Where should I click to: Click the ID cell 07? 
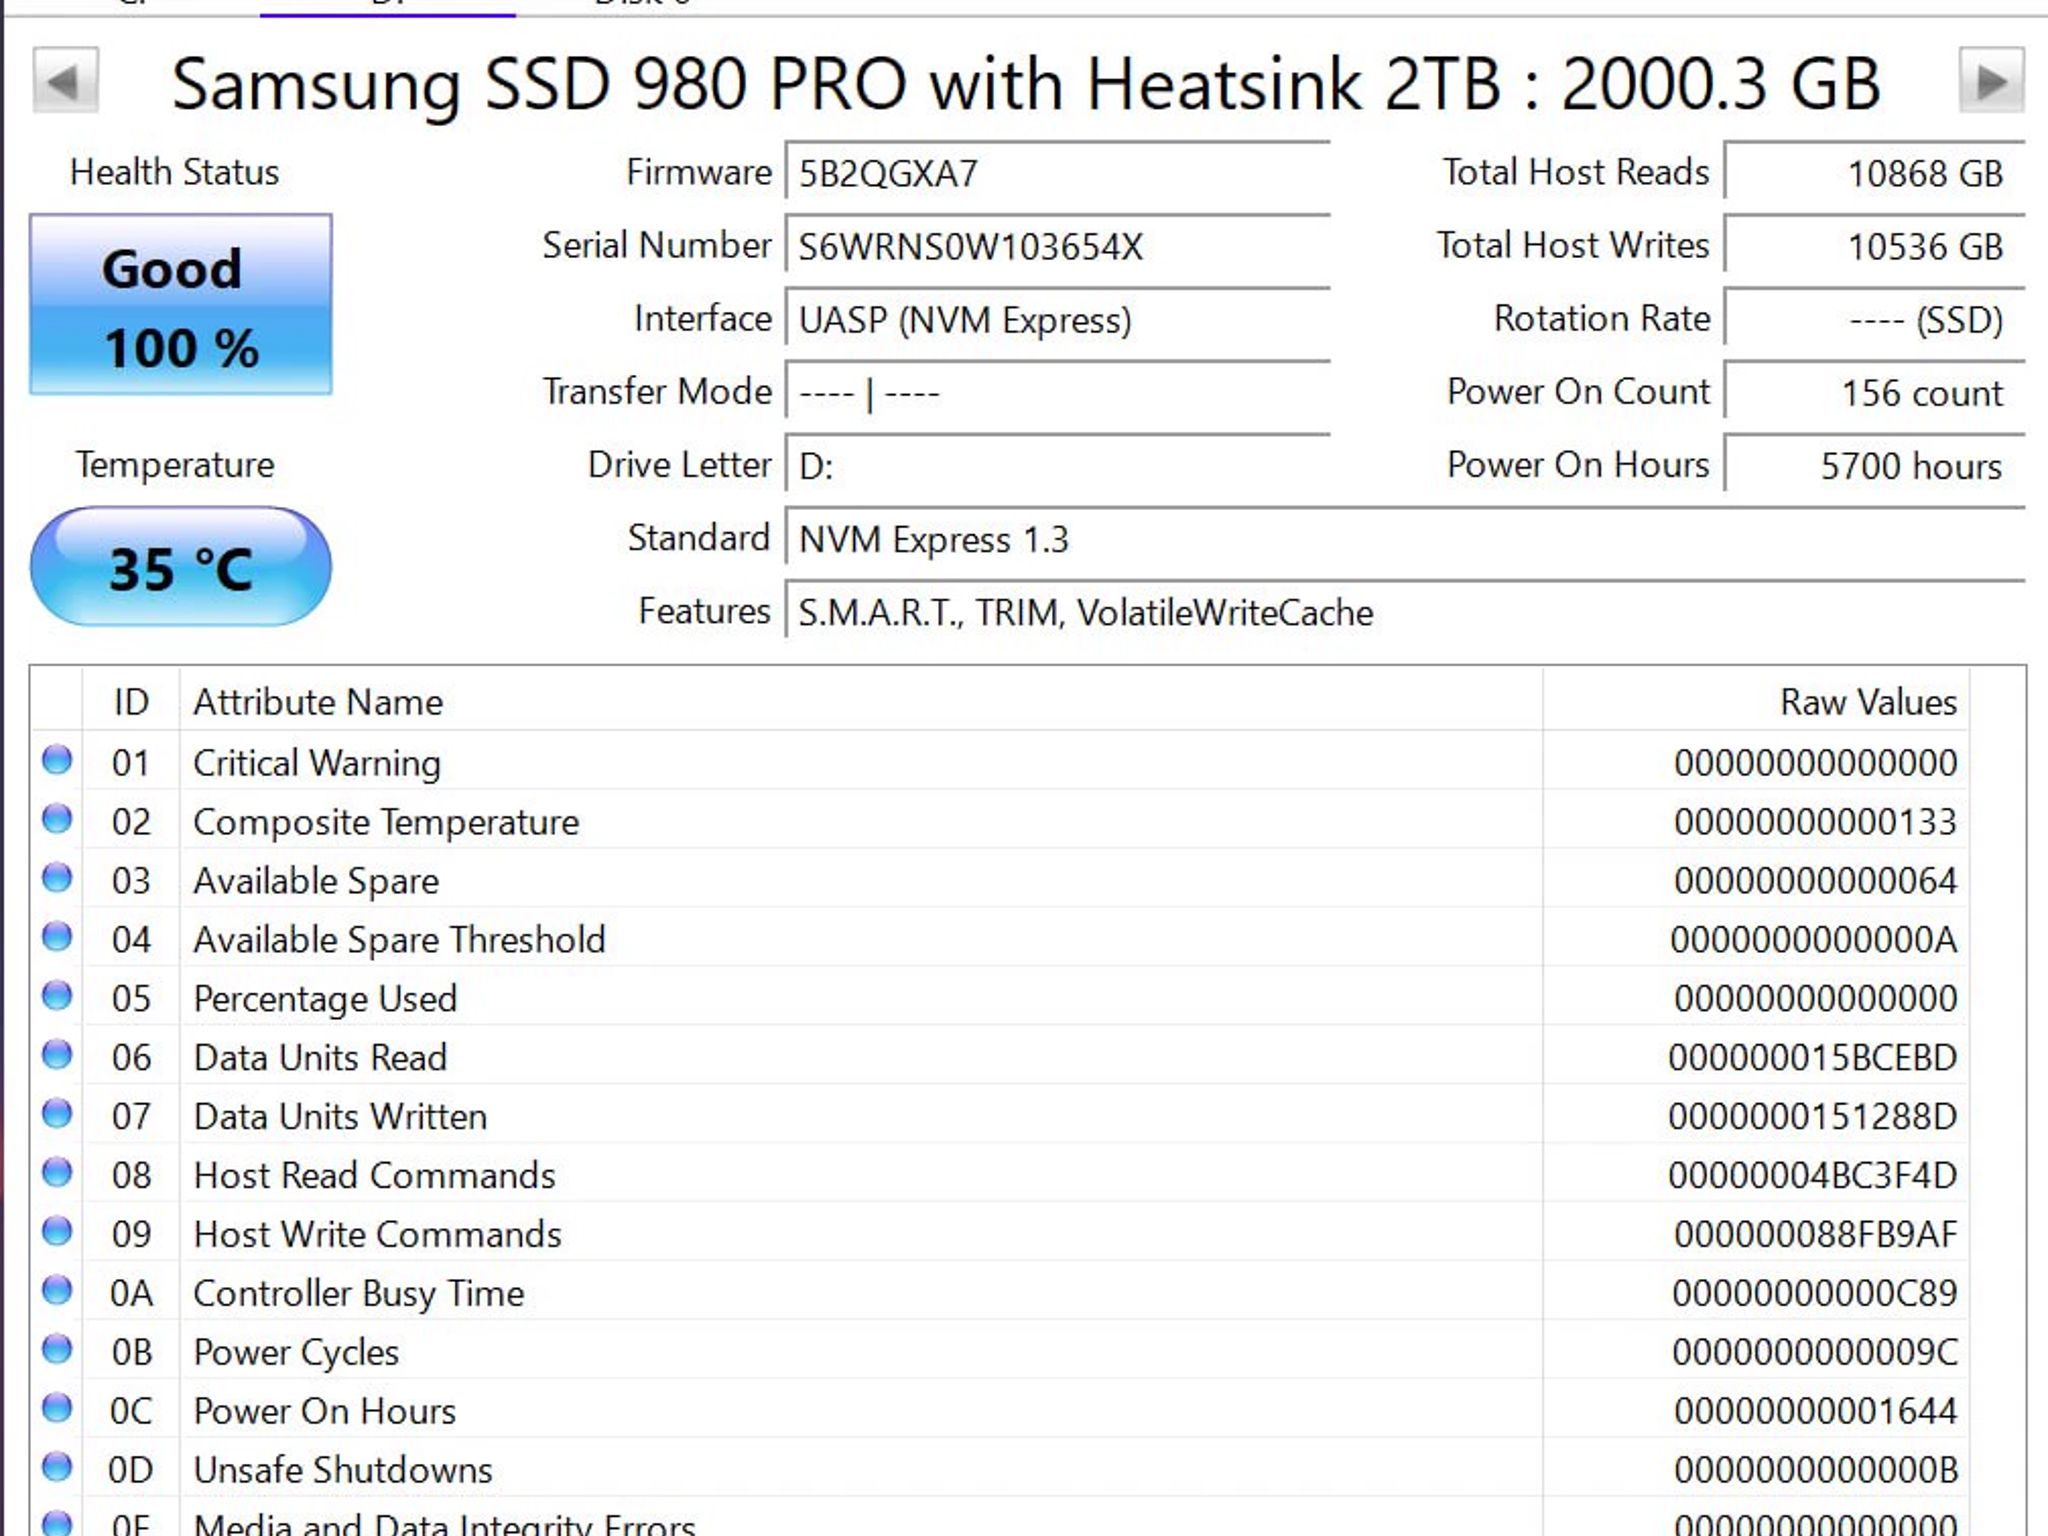click(131, 1117)
